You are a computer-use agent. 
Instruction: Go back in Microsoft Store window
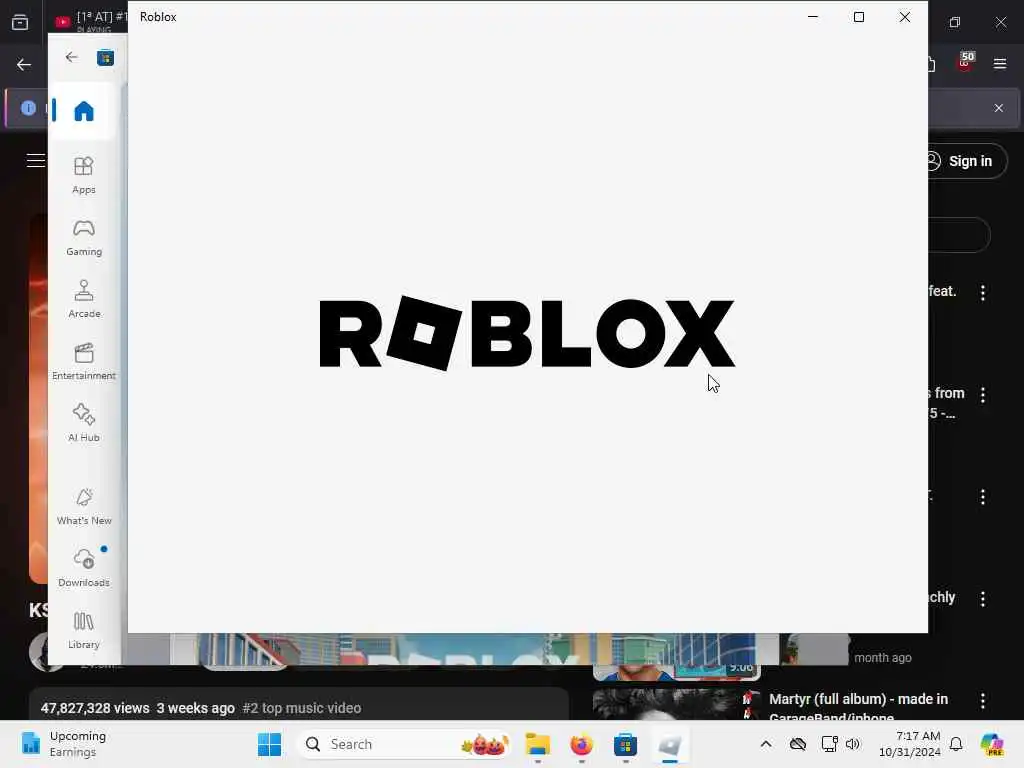click(71, 57)
